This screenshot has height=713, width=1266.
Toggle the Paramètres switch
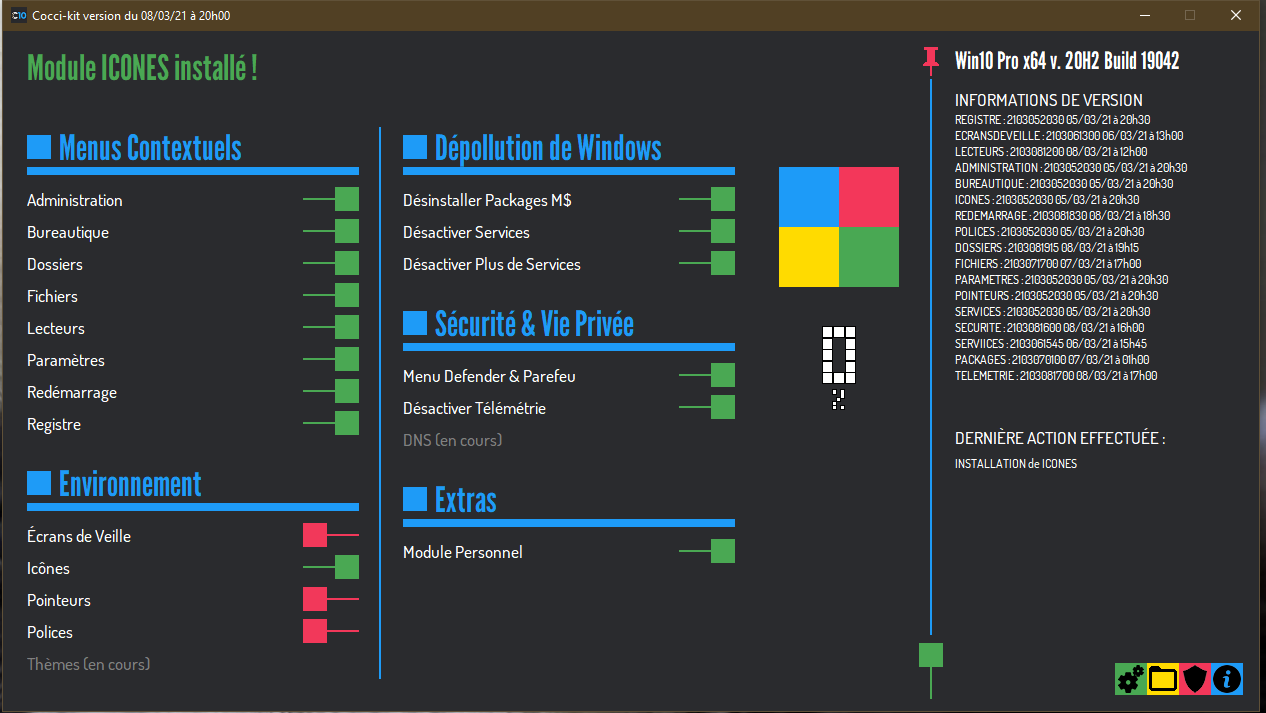[331, 359]
